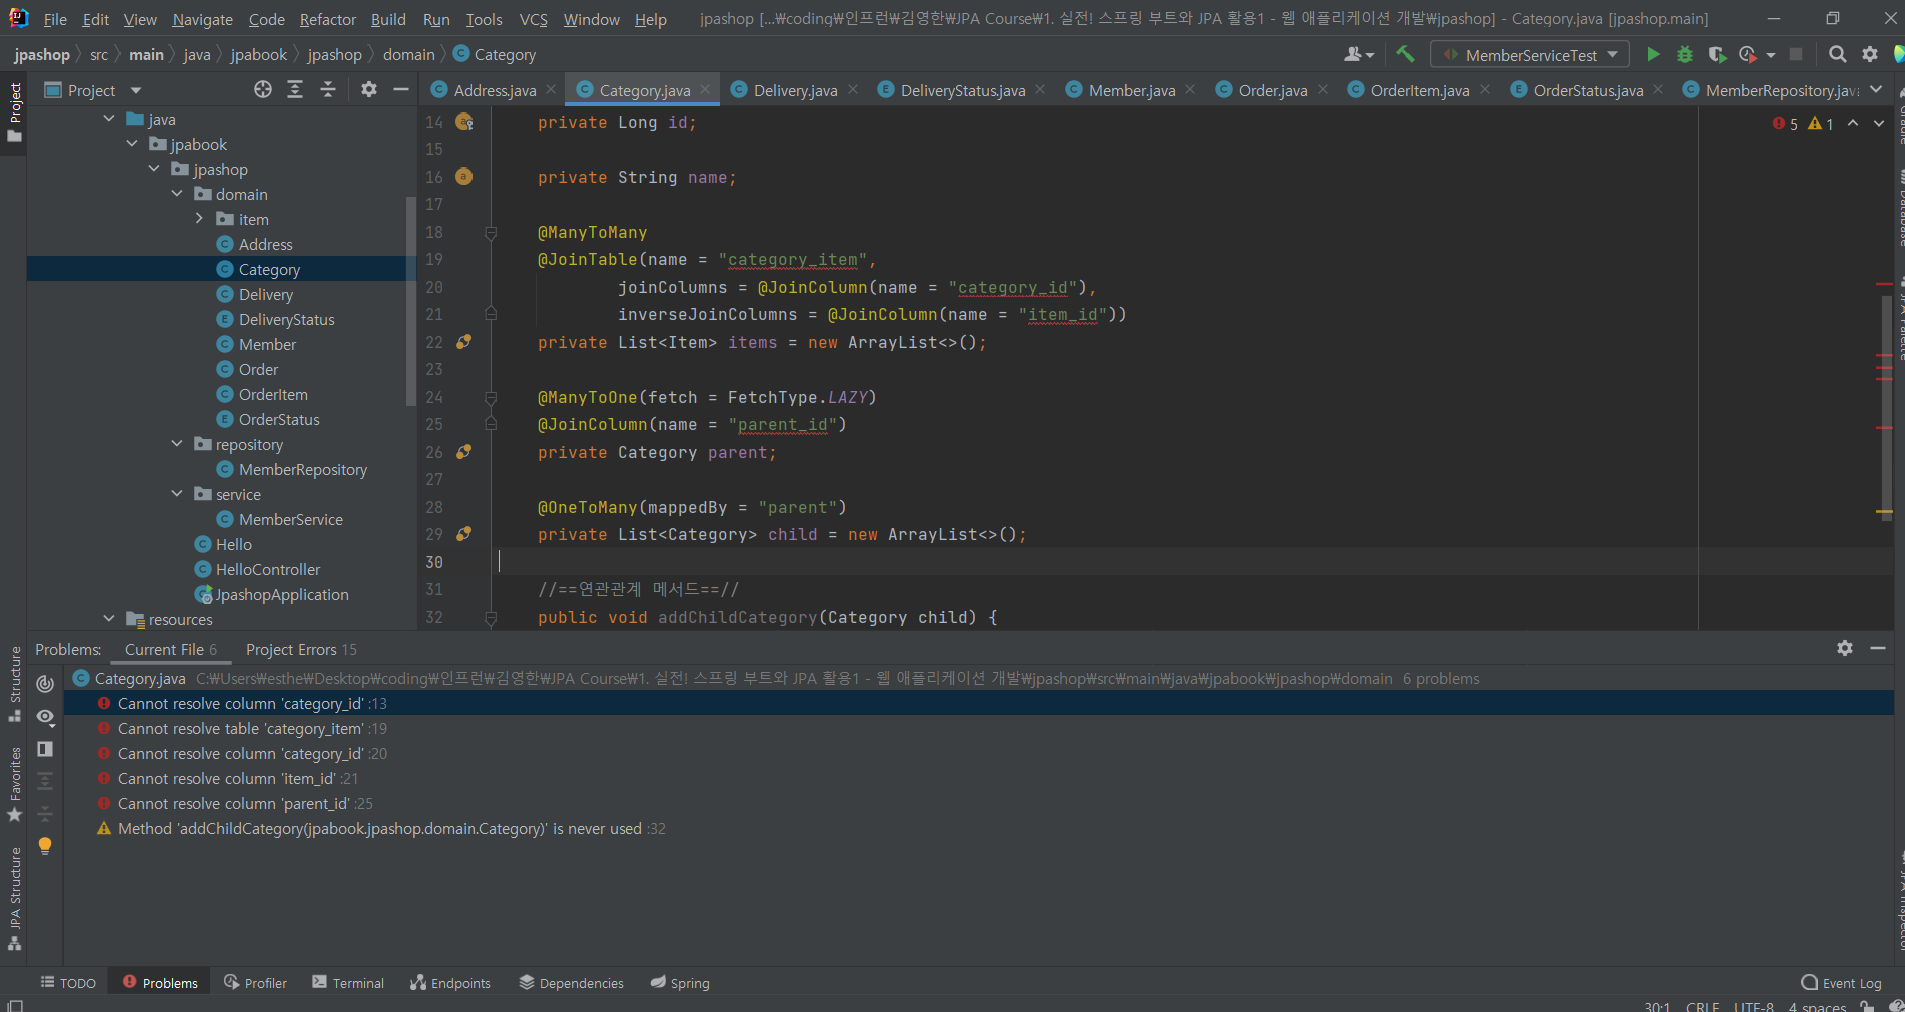Select 'Cannot resolve table category_item' problem
Viewport: 1905px width, 1012px height.
pos(252,729)
